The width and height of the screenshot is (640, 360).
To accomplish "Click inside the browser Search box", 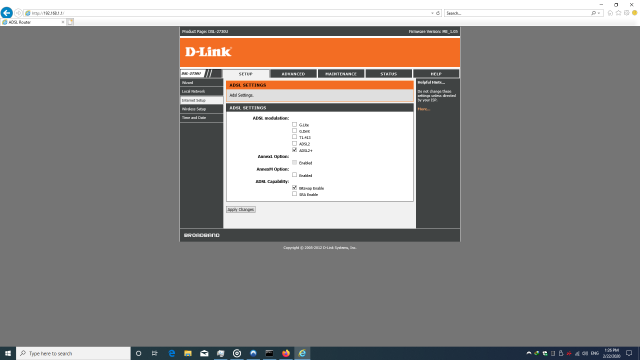I will click(517, 13).
